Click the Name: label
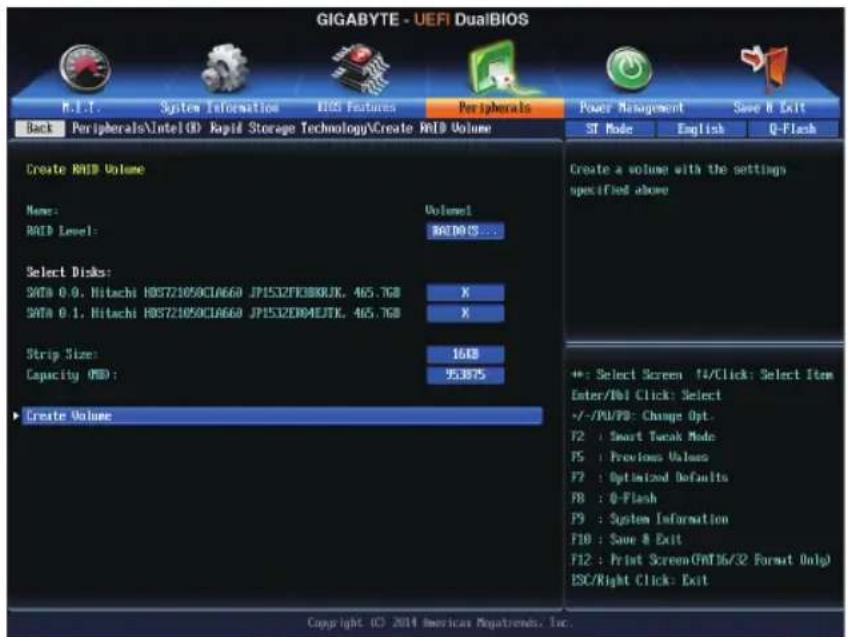 [x=43, y=210]
